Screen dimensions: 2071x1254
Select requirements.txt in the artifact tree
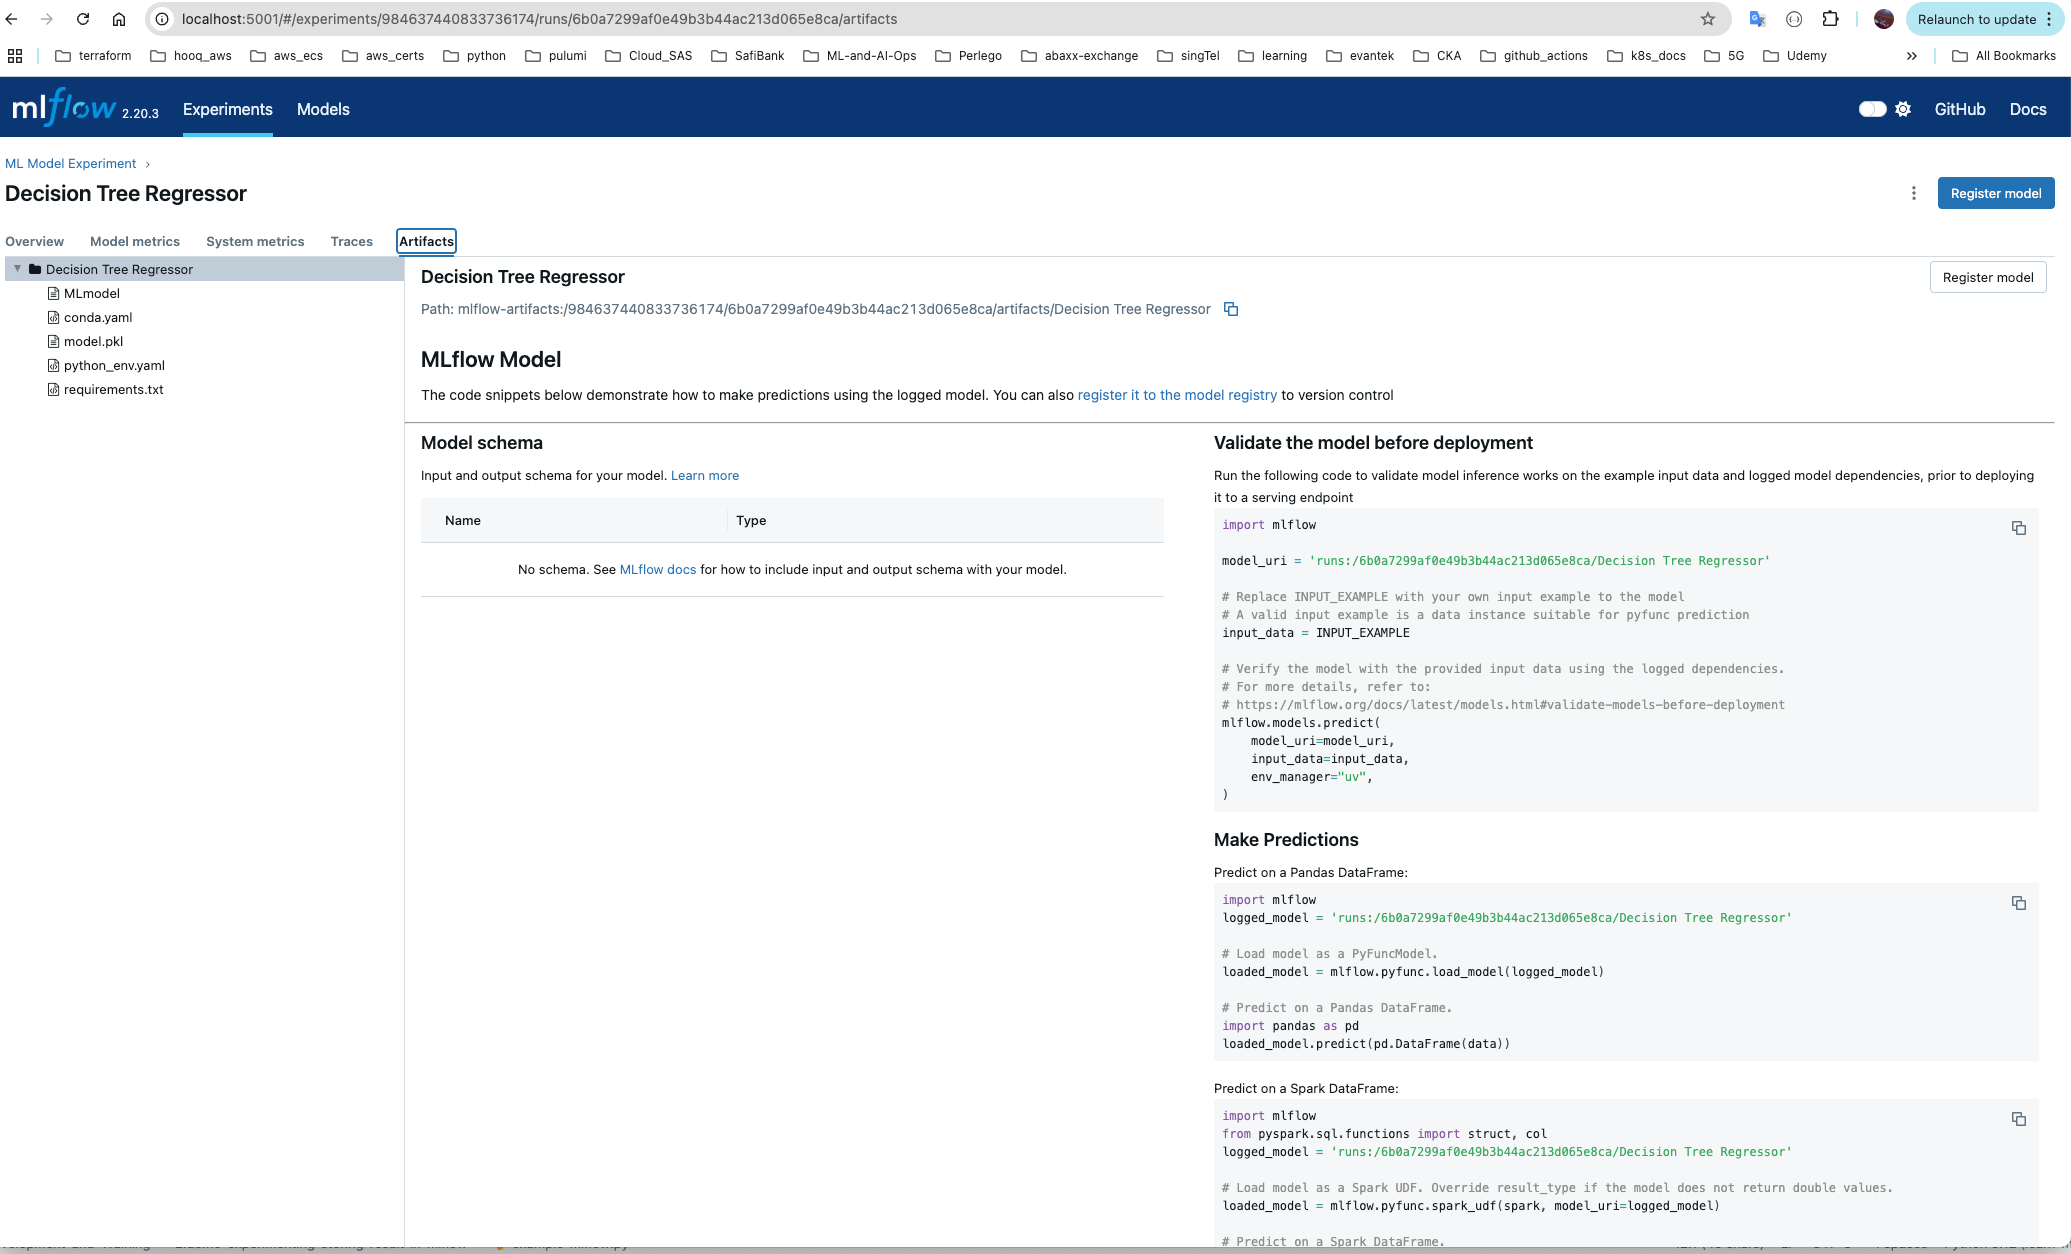coord(113,389)
